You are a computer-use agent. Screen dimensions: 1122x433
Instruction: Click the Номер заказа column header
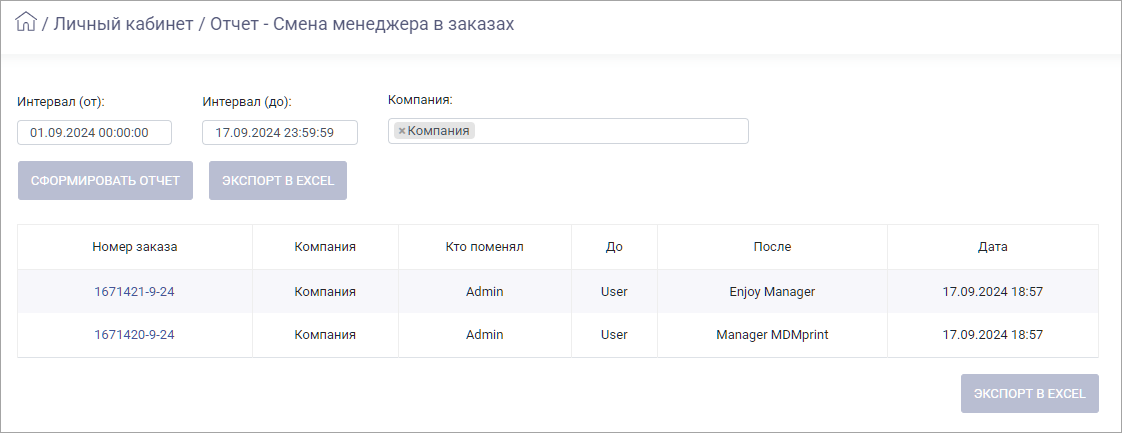click(135, 247)
